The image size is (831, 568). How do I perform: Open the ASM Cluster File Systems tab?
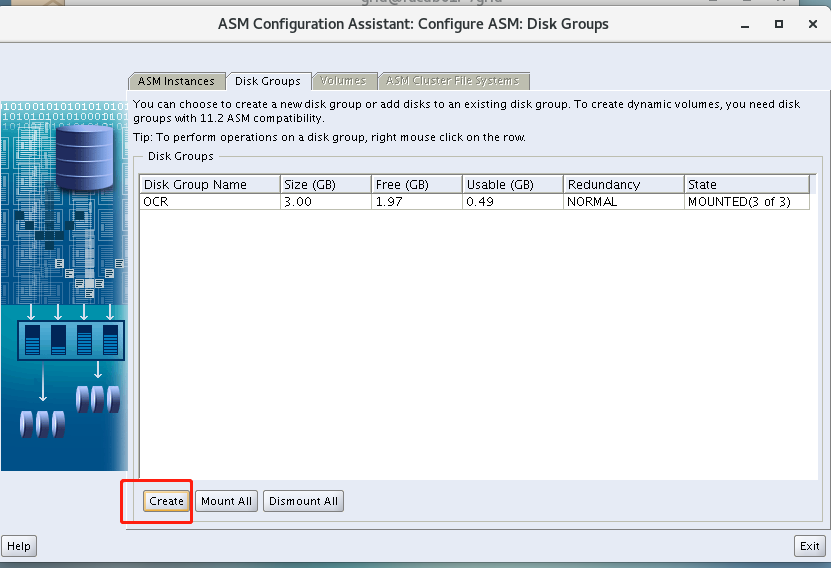[453, 81]
